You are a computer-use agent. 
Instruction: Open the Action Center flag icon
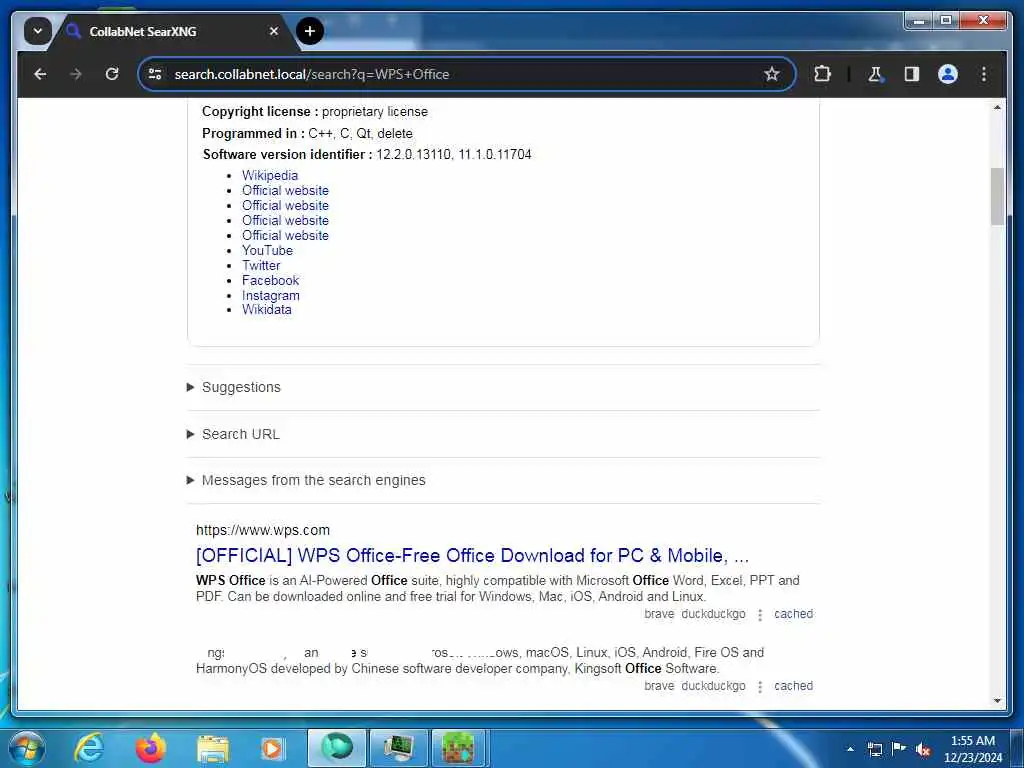[899, 749]
